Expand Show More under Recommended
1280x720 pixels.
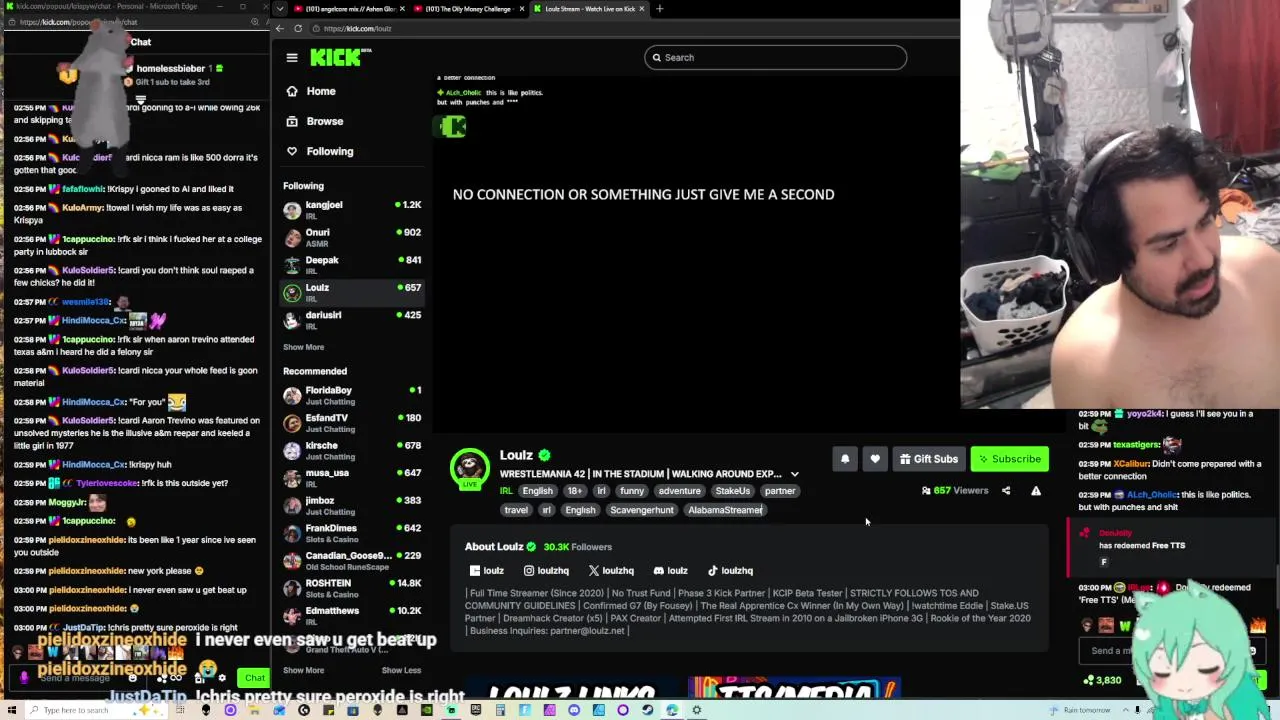[x=303, y=670]
